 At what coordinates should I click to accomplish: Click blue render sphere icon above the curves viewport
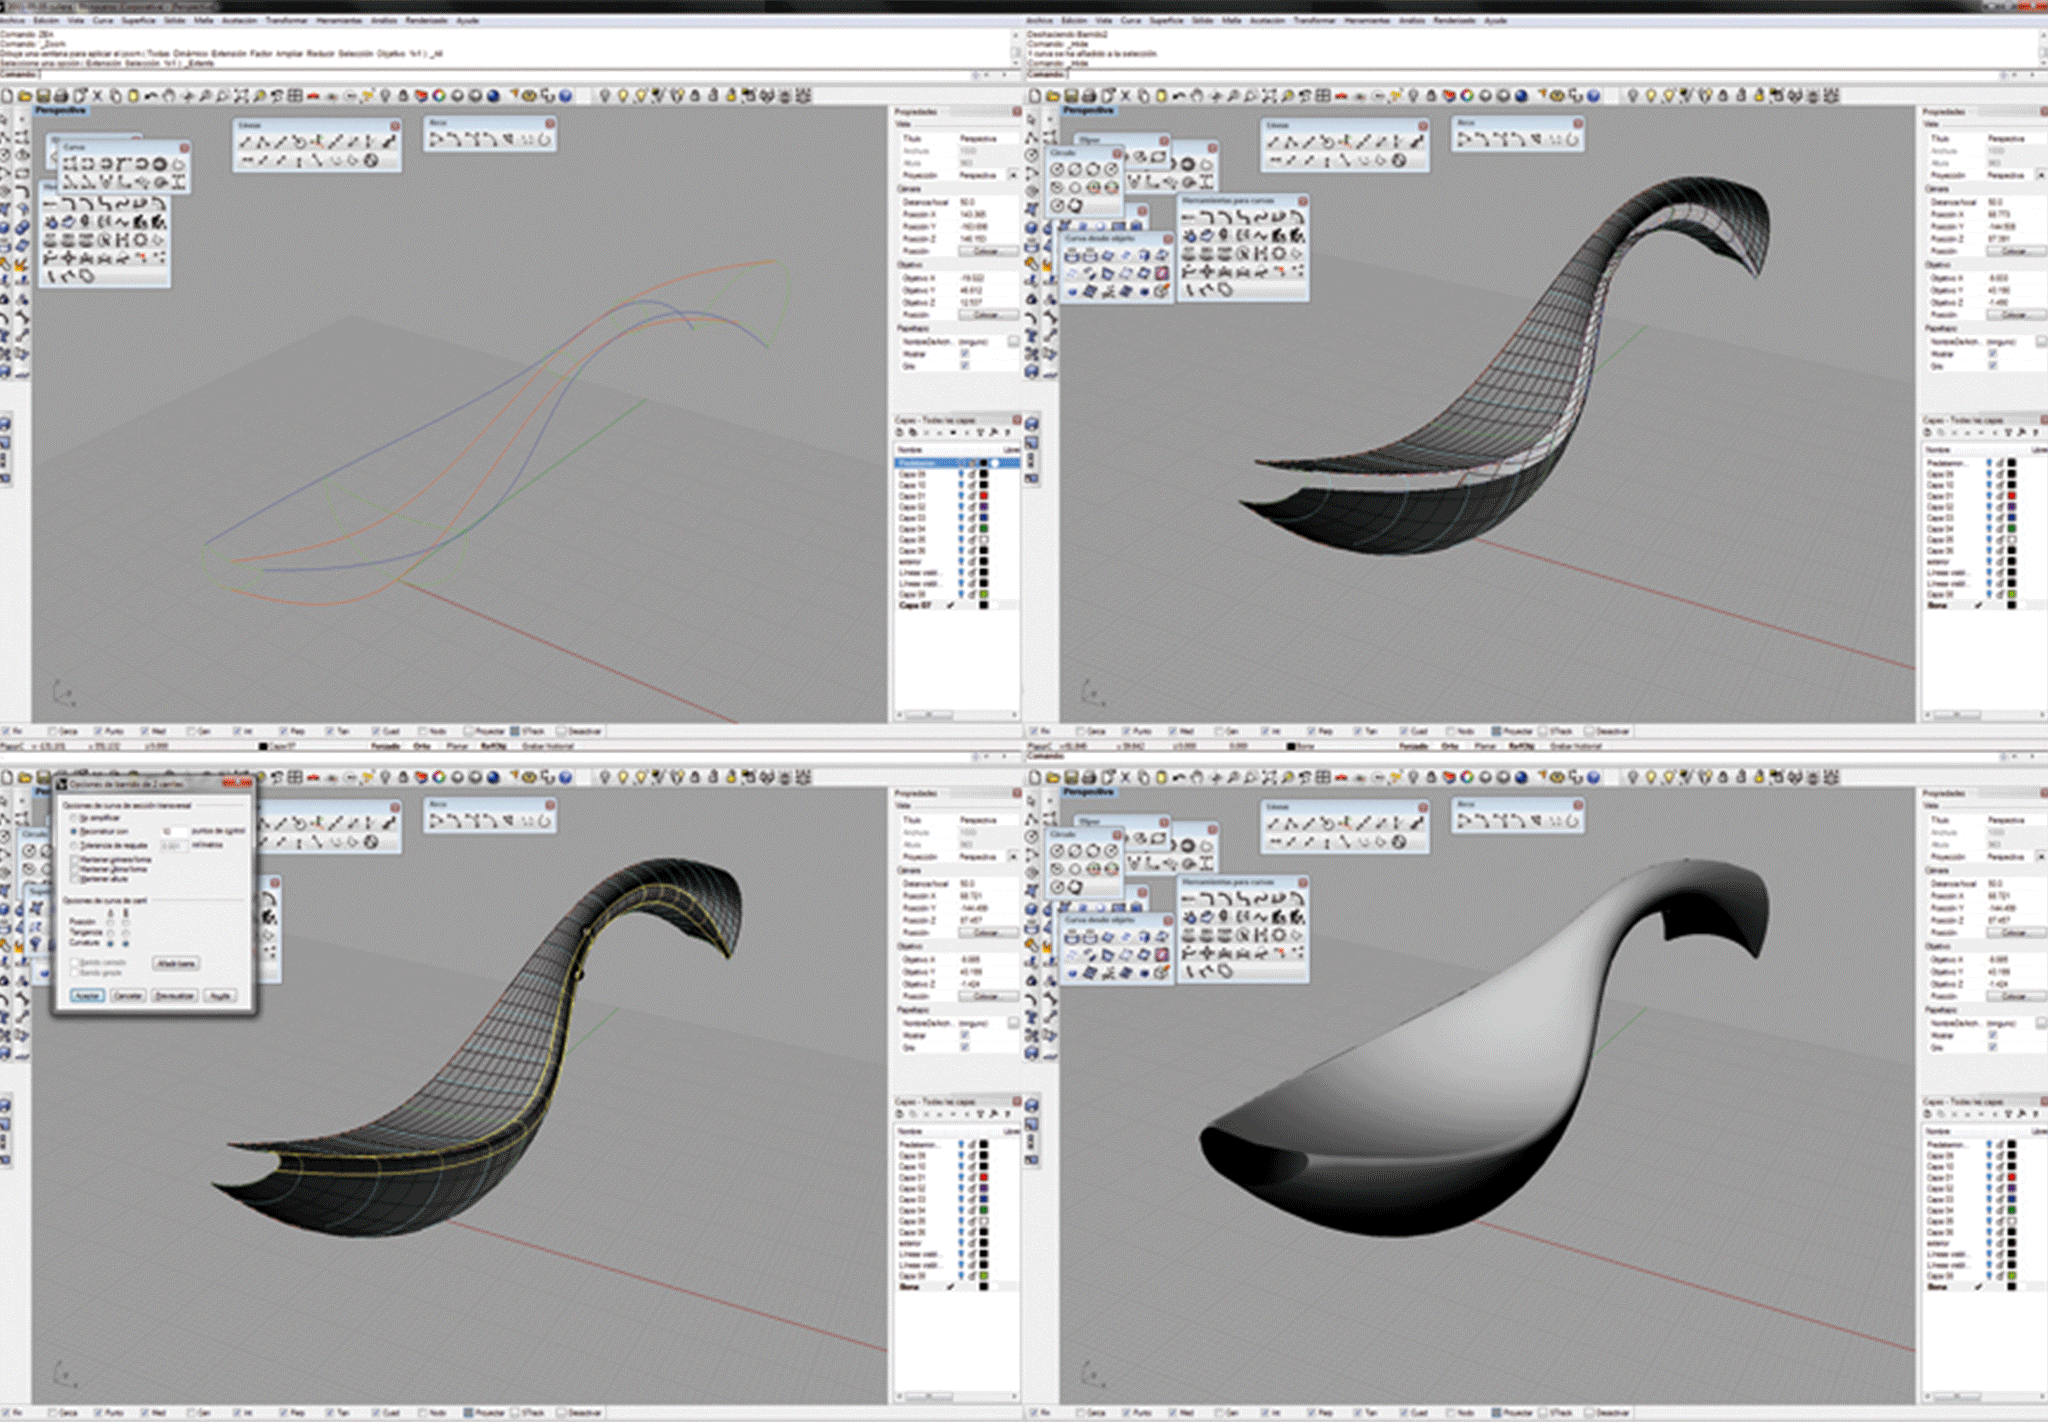[x=493, y=96]
